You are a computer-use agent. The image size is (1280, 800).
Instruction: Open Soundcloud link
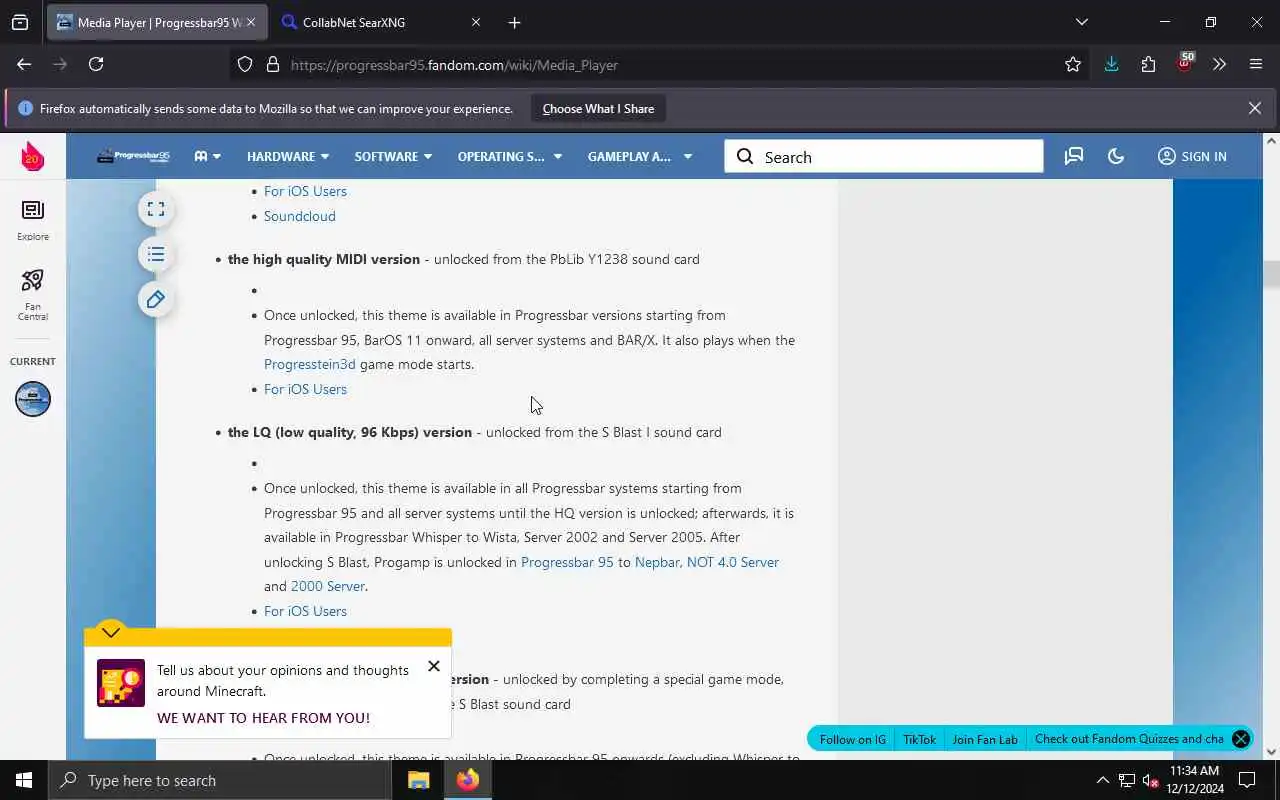[x=300, y=216]
